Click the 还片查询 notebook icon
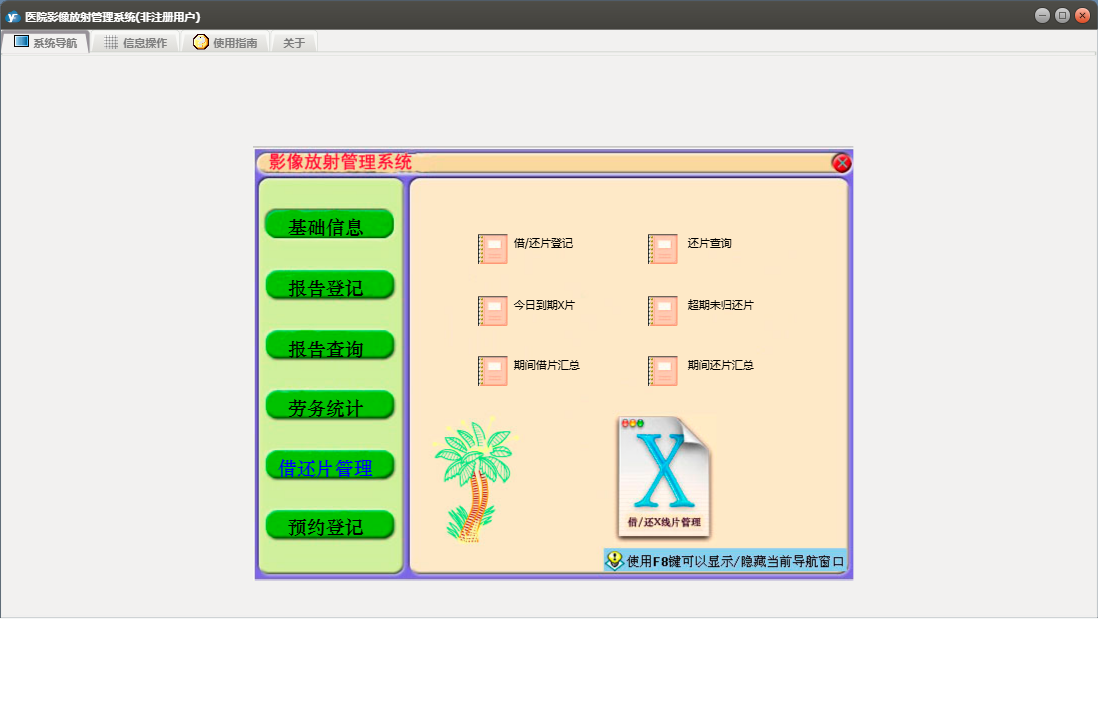1098x713 pixels. pyautogui.click(x=662, y=248)
